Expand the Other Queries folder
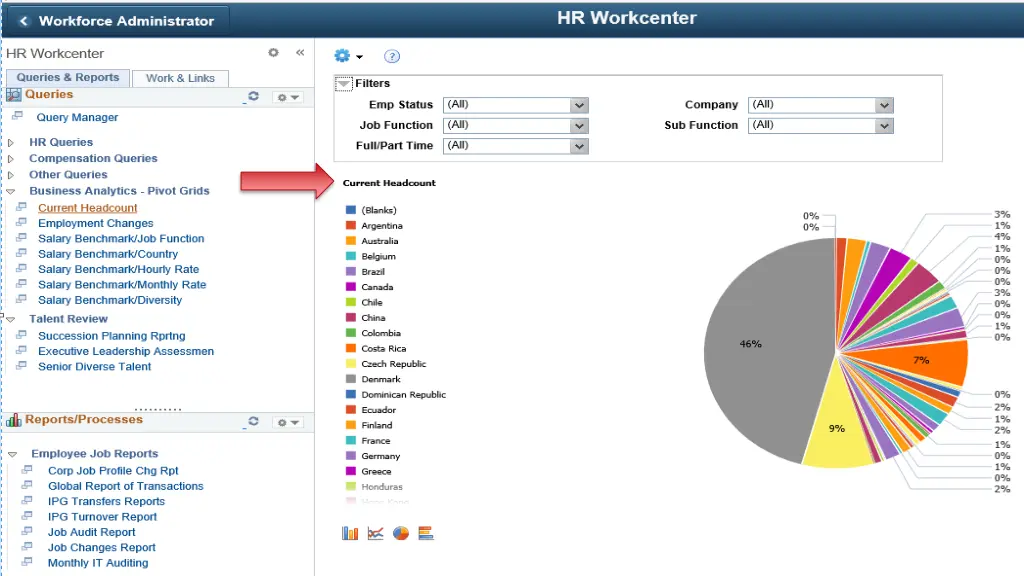 click(10, 175)
